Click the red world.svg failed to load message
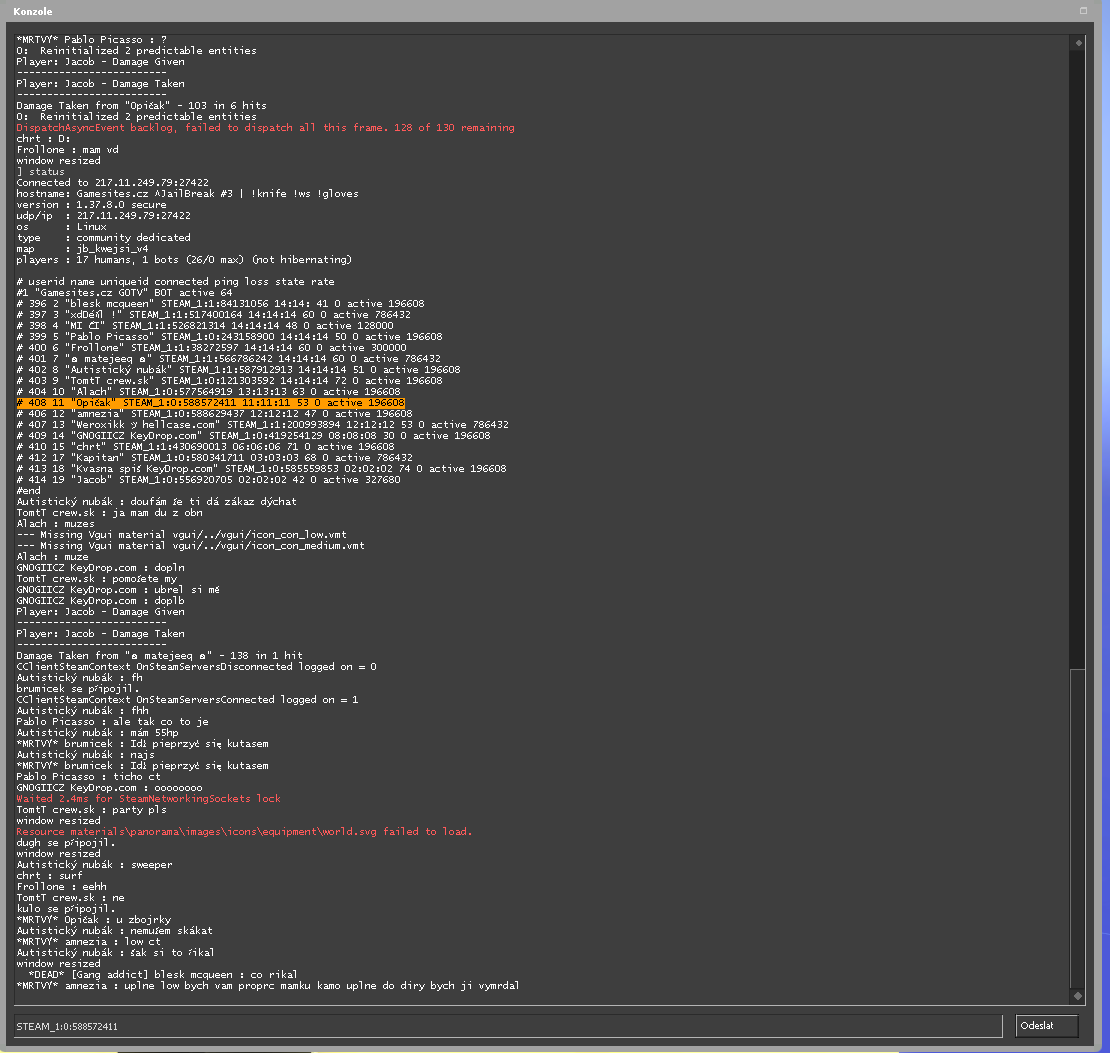This screenshot has width=1110, height=1053. pos(243,832)
